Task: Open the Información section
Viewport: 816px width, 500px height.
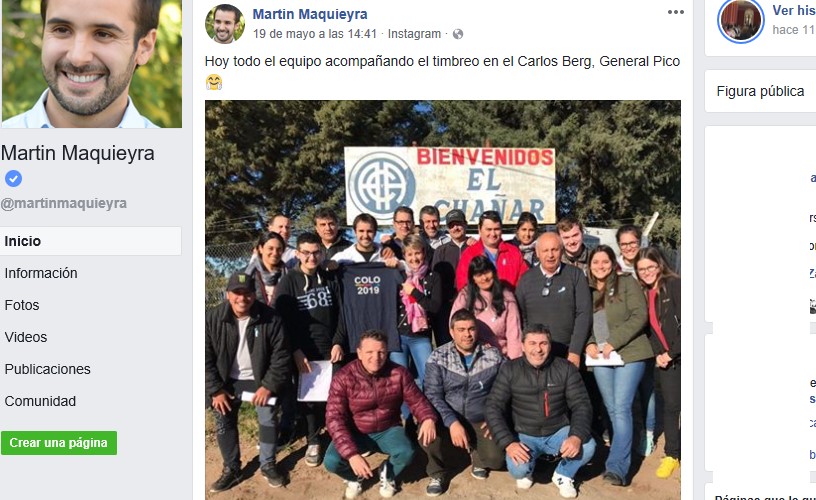Action: 41,273
